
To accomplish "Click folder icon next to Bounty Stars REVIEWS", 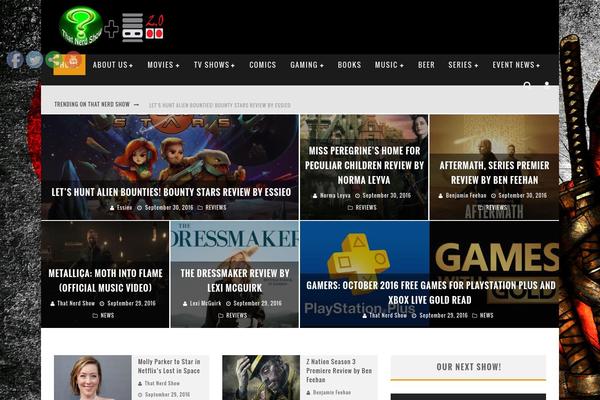I will click(200, 208).
